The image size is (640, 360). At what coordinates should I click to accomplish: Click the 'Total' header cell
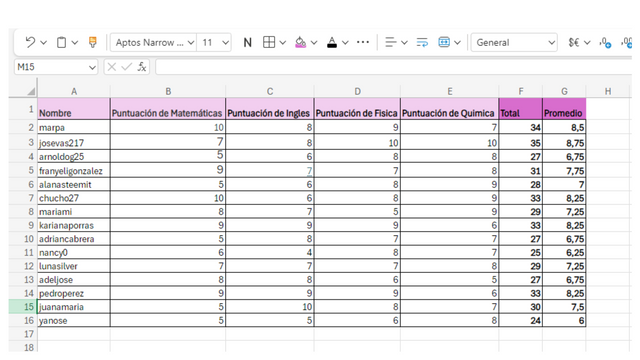tap(521, 109)
